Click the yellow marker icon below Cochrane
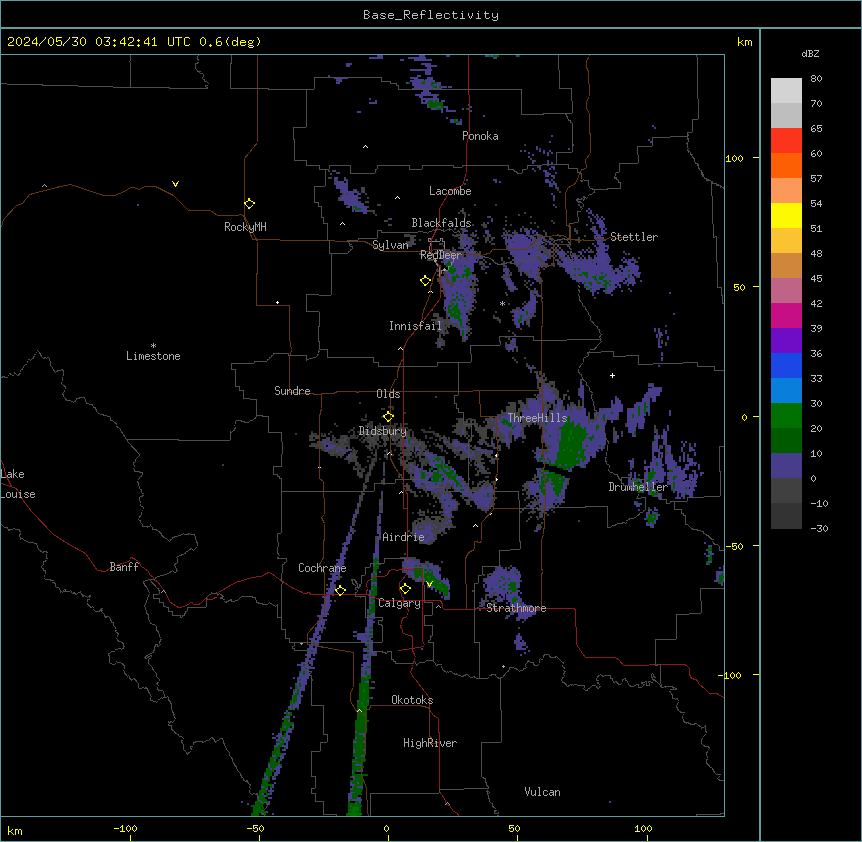Image resolution: width=862 pixels, height=842 pixels. click(341, 590)
